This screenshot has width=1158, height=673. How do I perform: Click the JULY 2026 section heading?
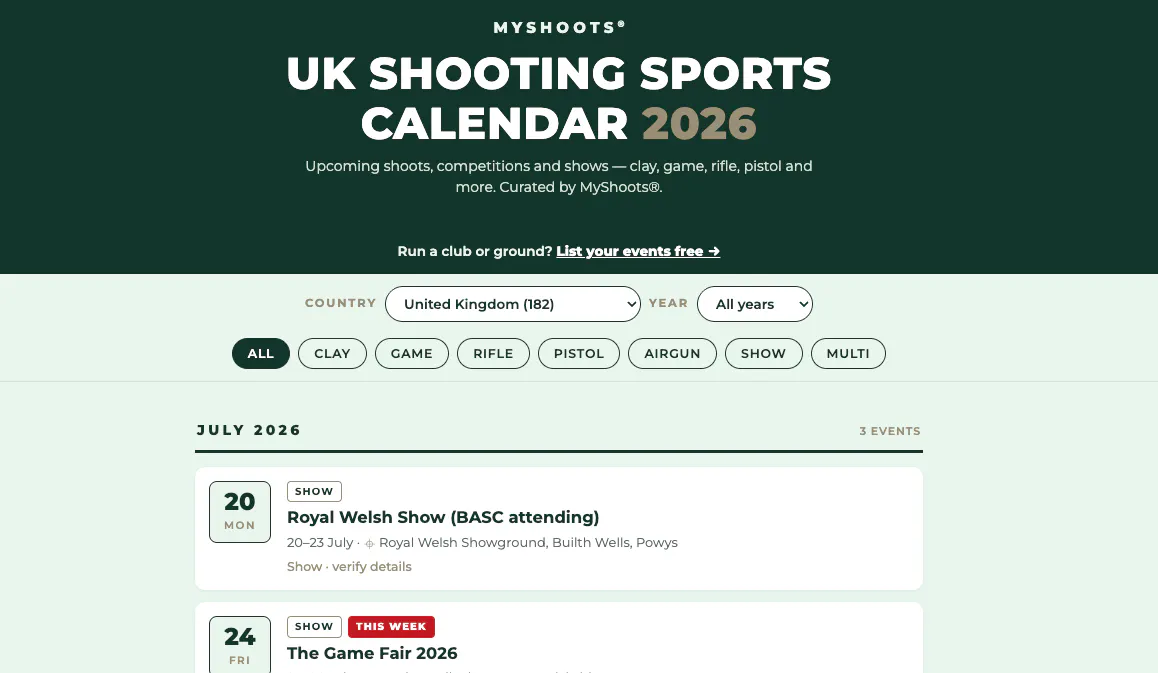coord(249,430)
